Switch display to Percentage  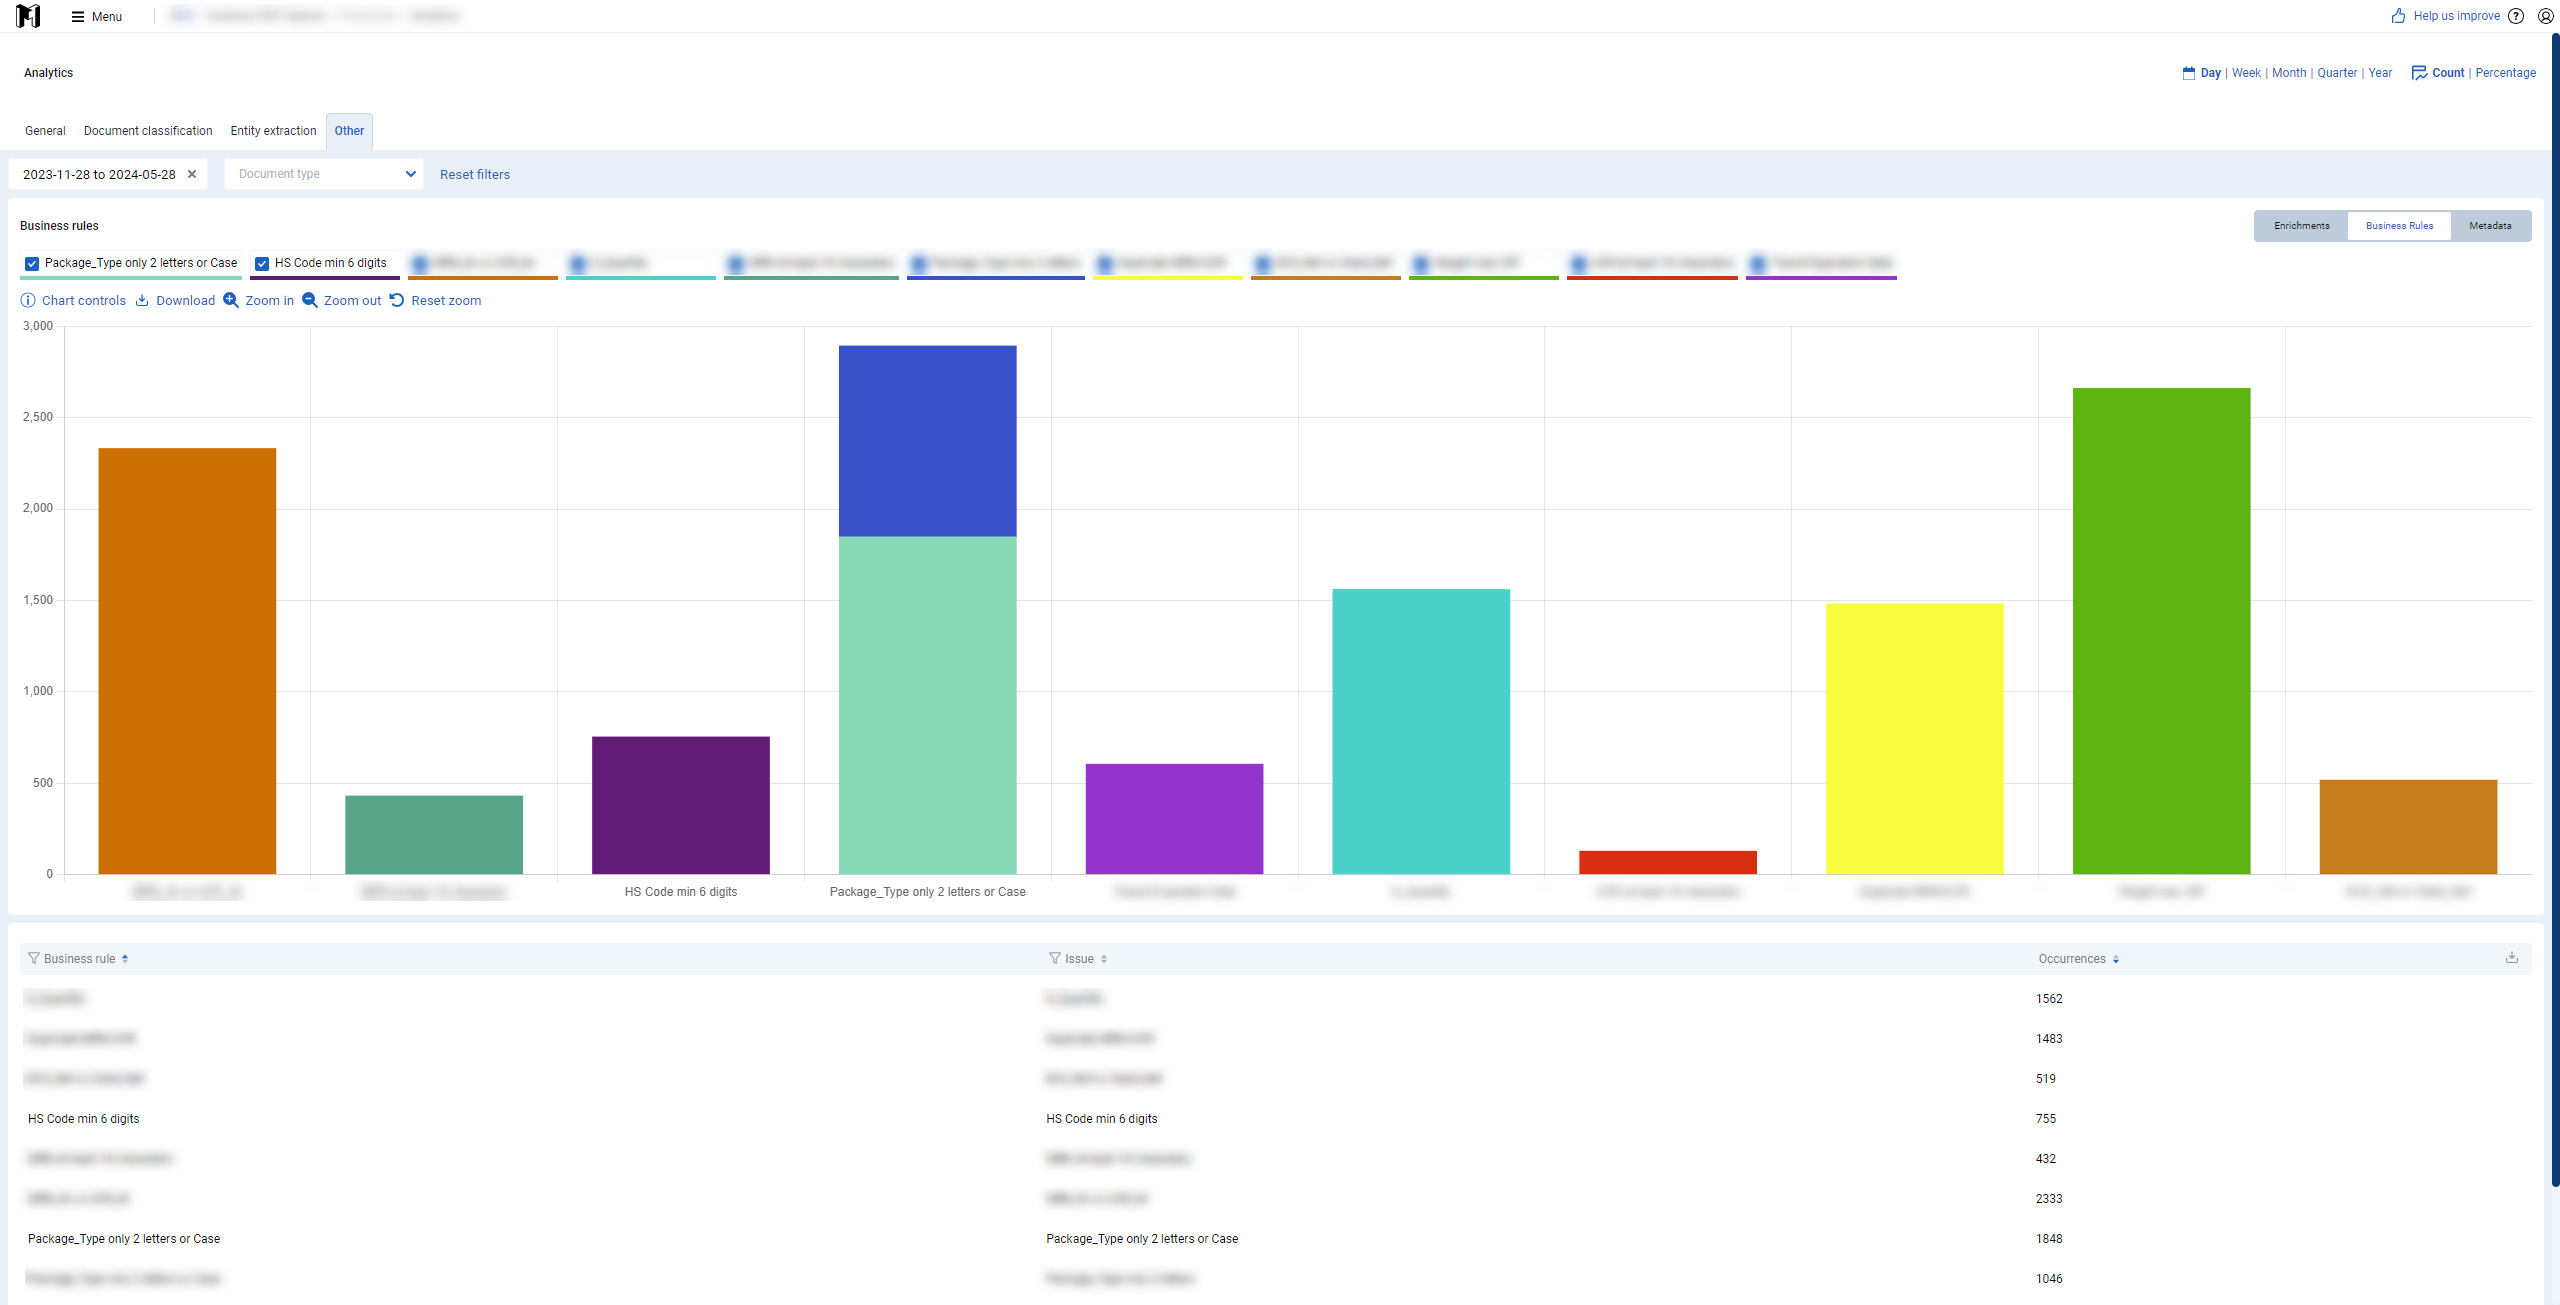click(2505, 73)
